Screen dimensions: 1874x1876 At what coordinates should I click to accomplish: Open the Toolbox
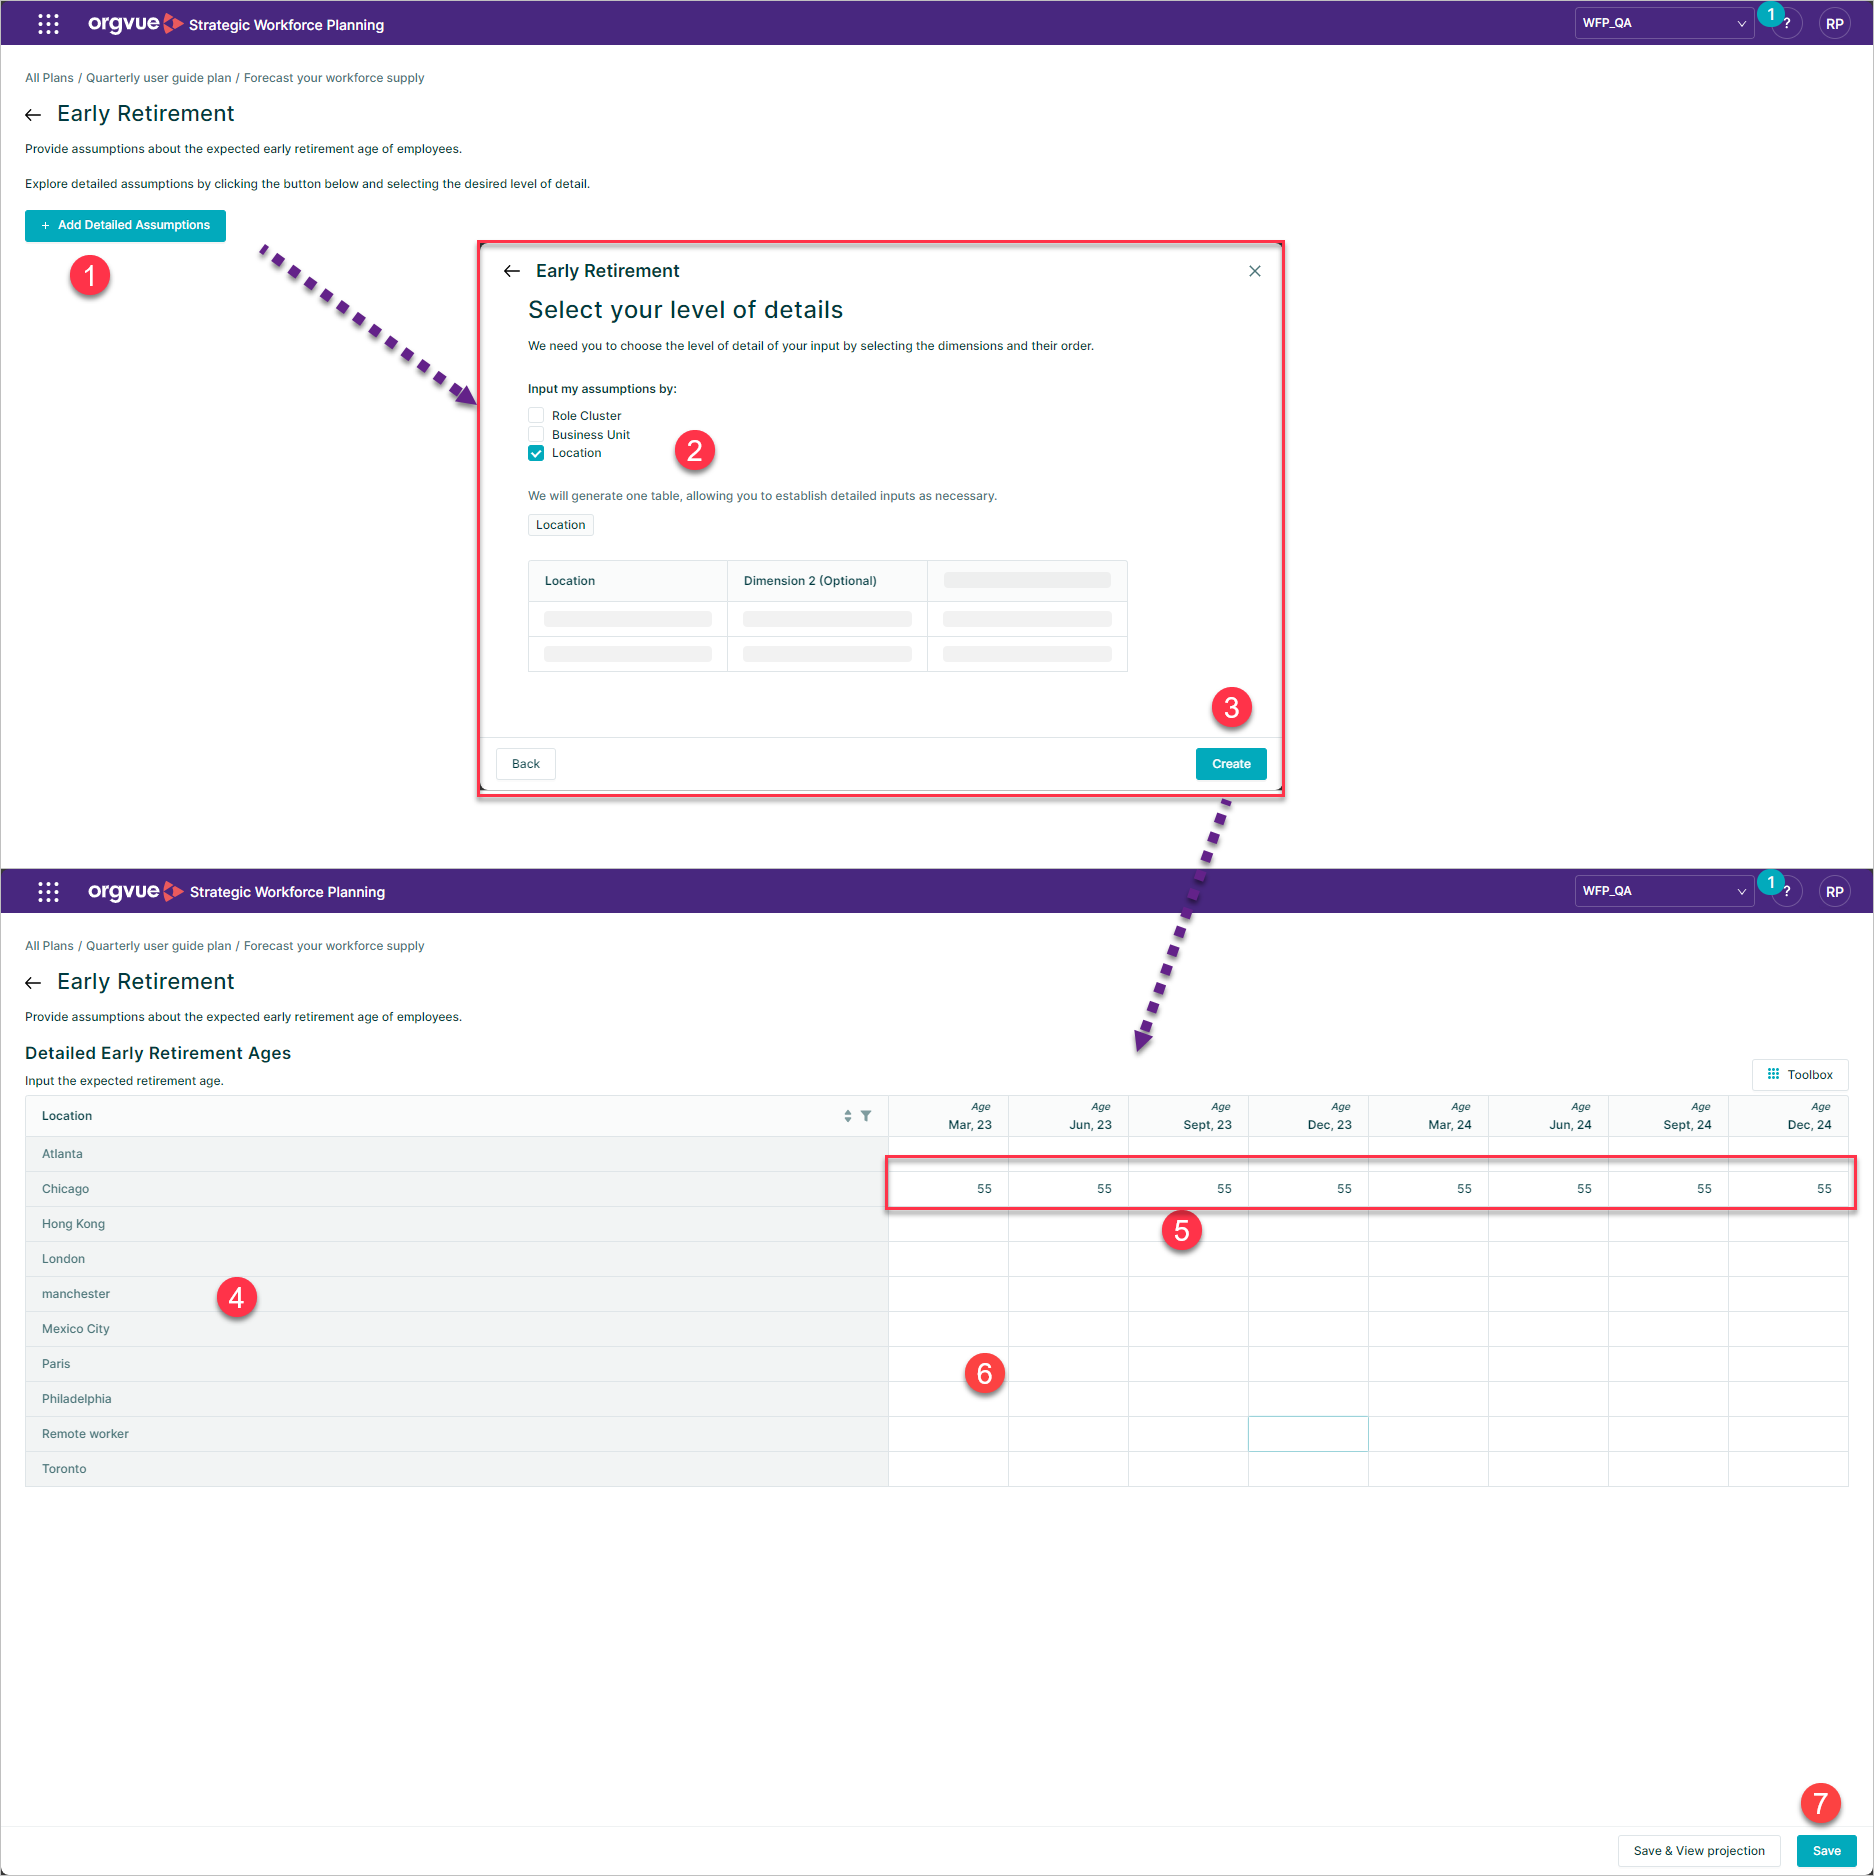pyautogui.click(x=1800, y=1075)
